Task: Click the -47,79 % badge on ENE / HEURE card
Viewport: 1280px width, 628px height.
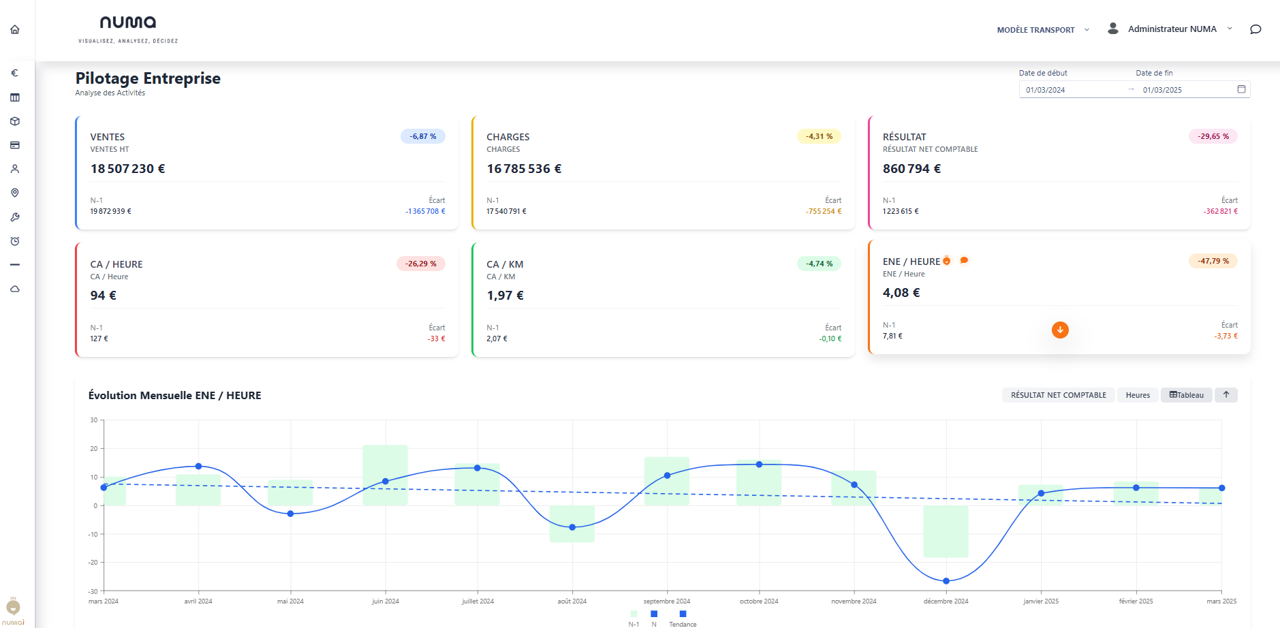Action: pyautogui.click(x=1213, y=261)
